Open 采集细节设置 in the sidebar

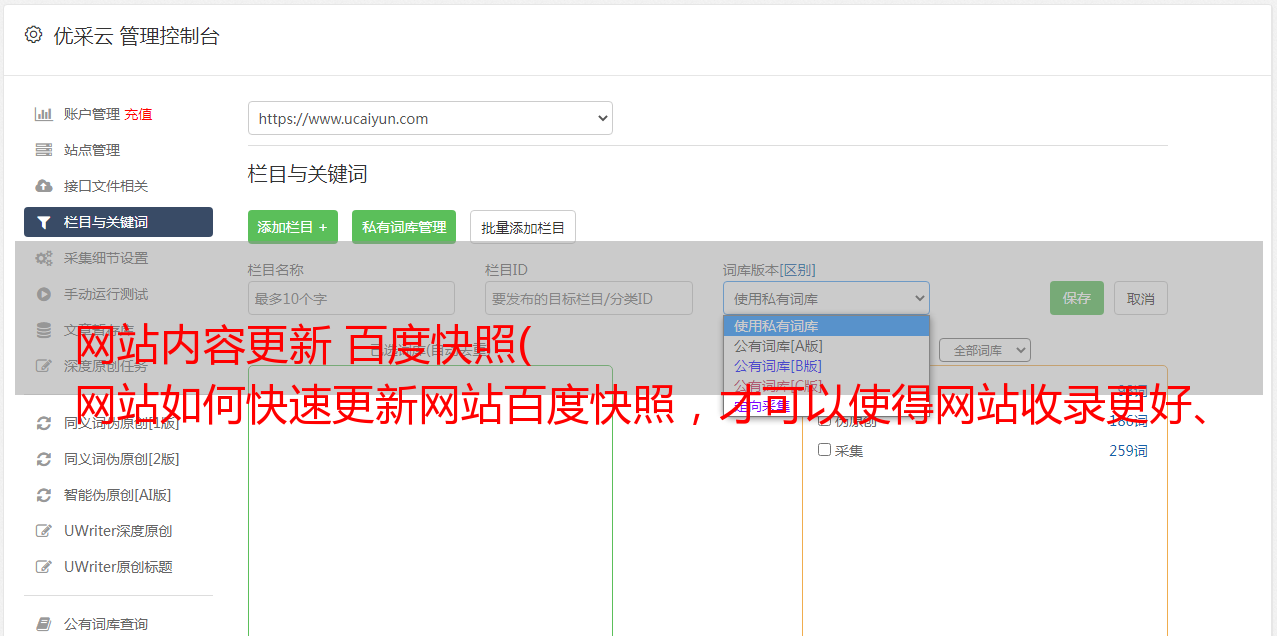tap(106, 258)
